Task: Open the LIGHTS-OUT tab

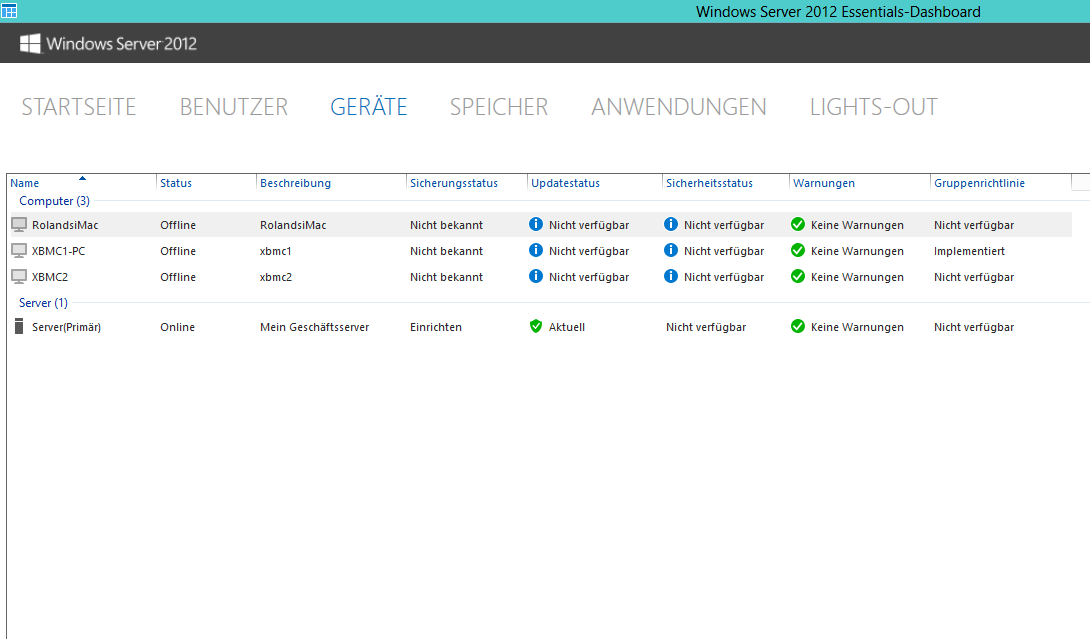Action: pos(874,107)
